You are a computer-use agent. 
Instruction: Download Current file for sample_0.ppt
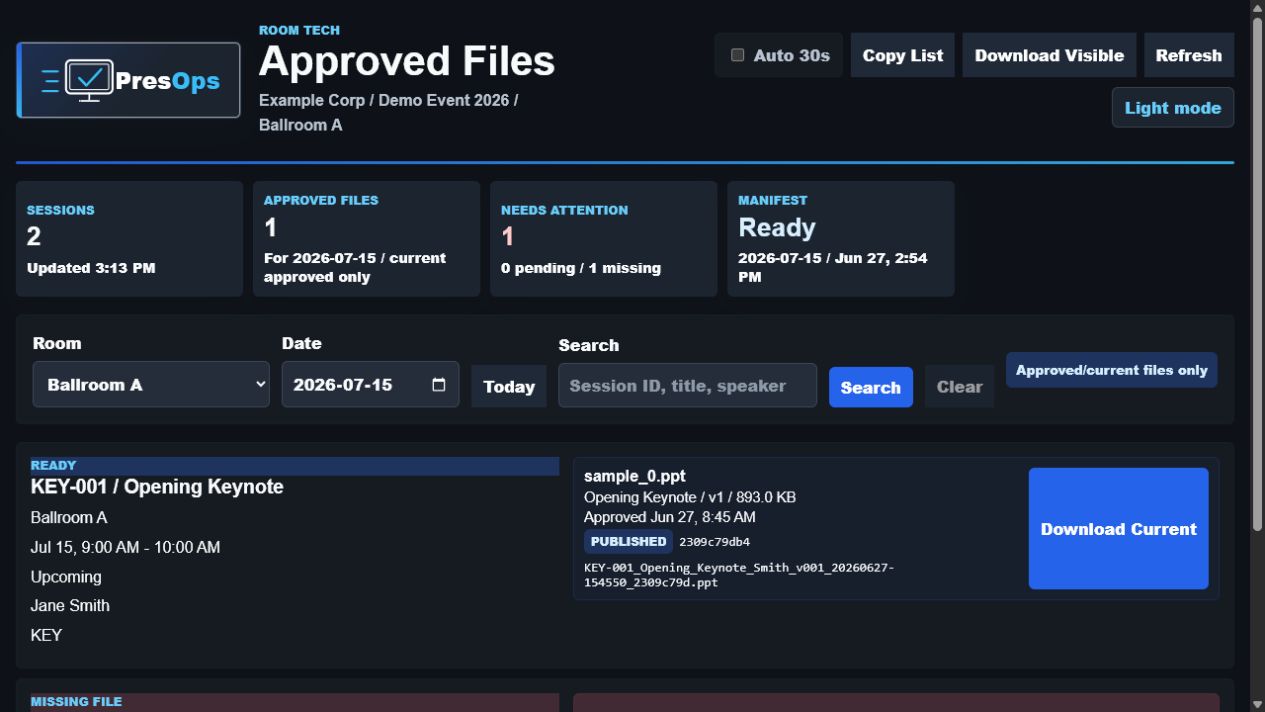pos(1119,529)
